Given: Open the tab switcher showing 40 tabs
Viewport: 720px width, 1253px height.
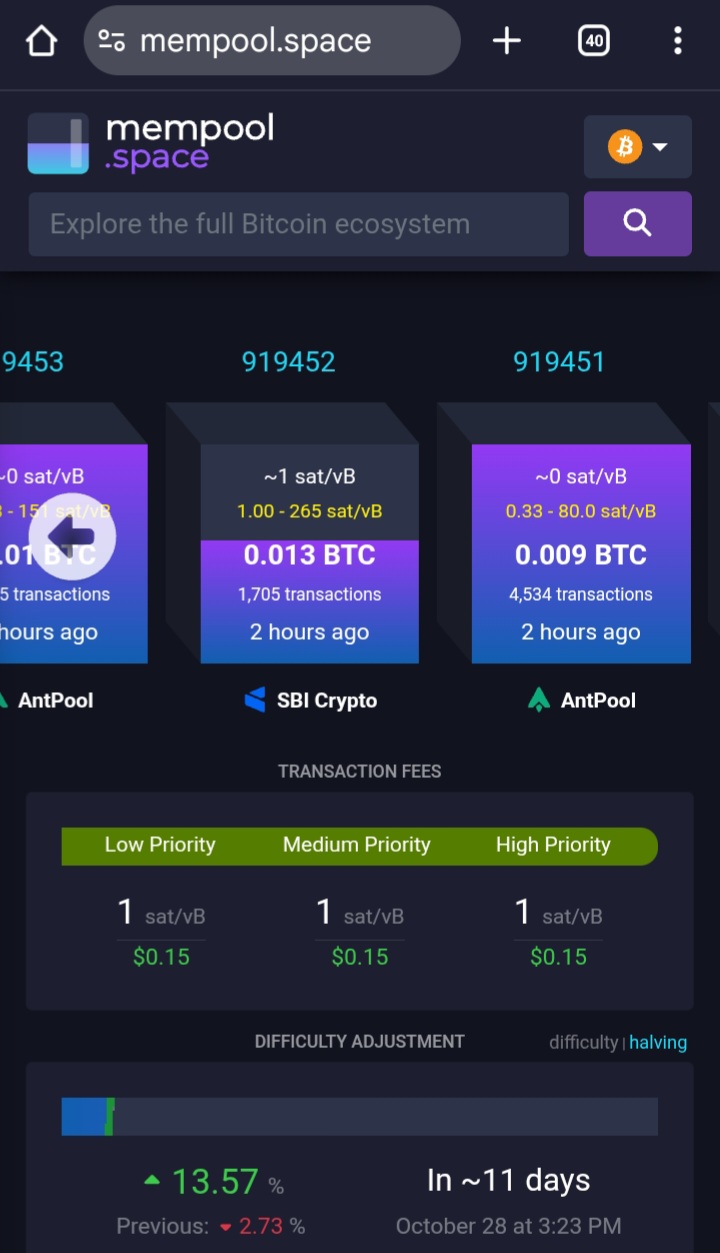Looking at the screenshot, I should (x=593, y=41).
